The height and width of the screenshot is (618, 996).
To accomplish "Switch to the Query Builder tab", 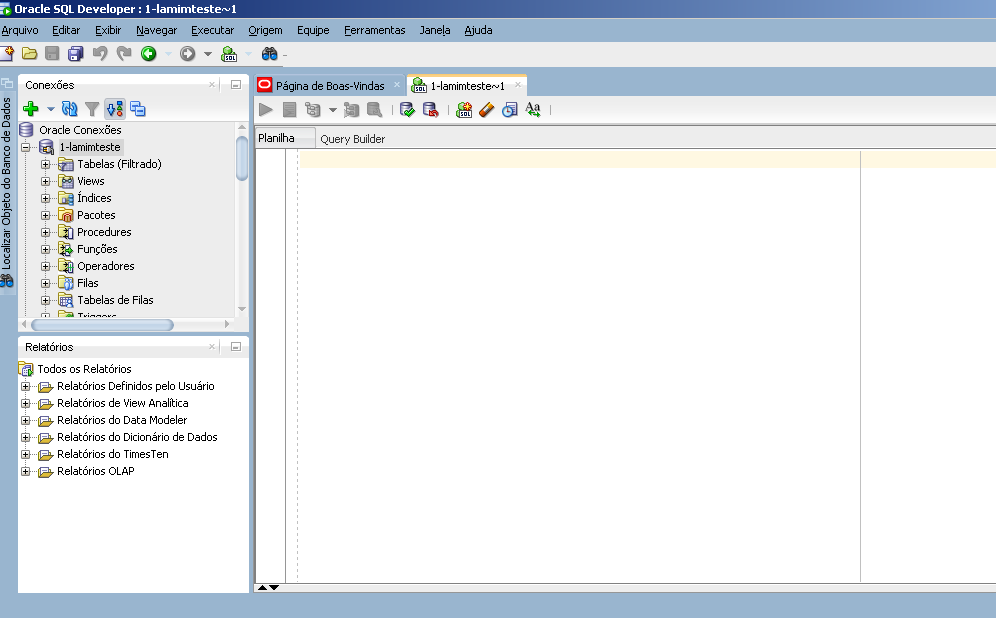I will 353,139.
